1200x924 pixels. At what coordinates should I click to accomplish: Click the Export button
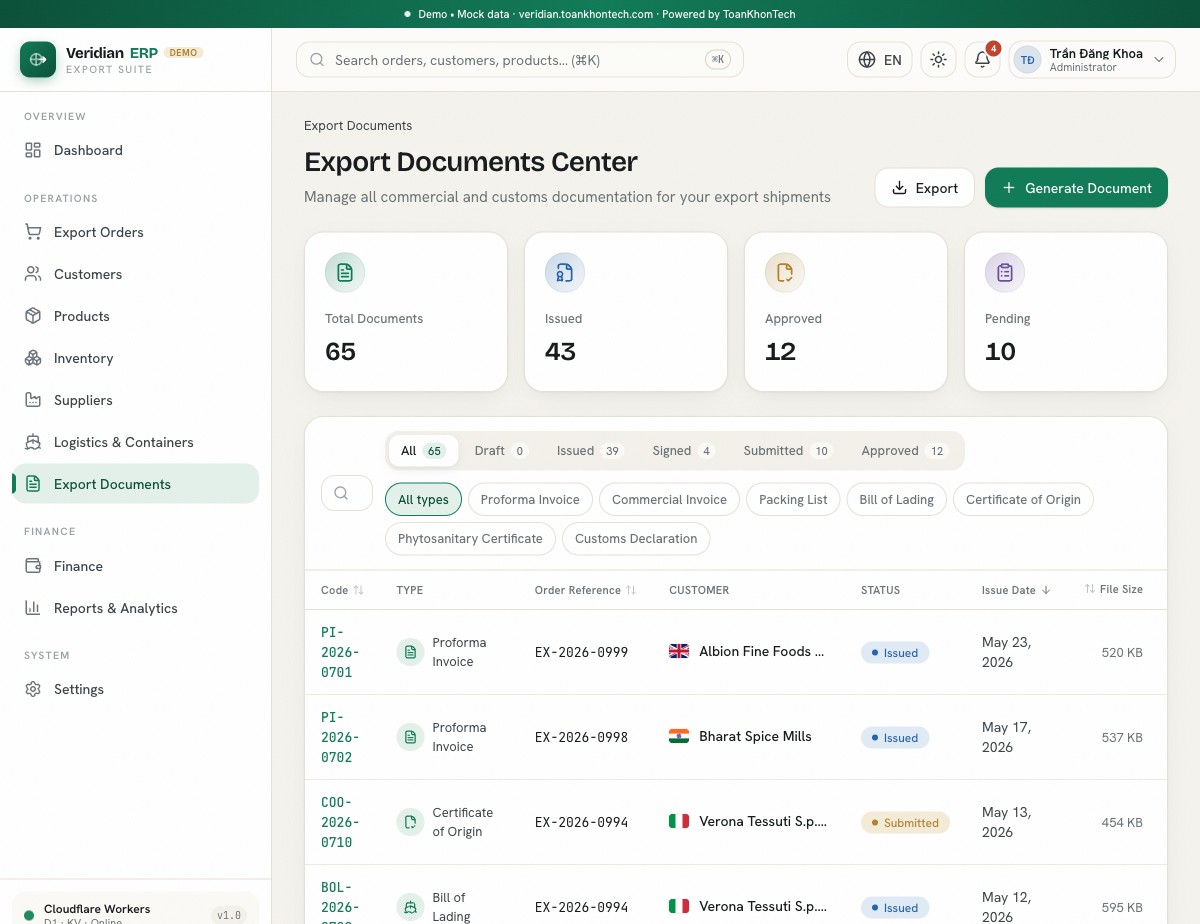tap(925, 188)
